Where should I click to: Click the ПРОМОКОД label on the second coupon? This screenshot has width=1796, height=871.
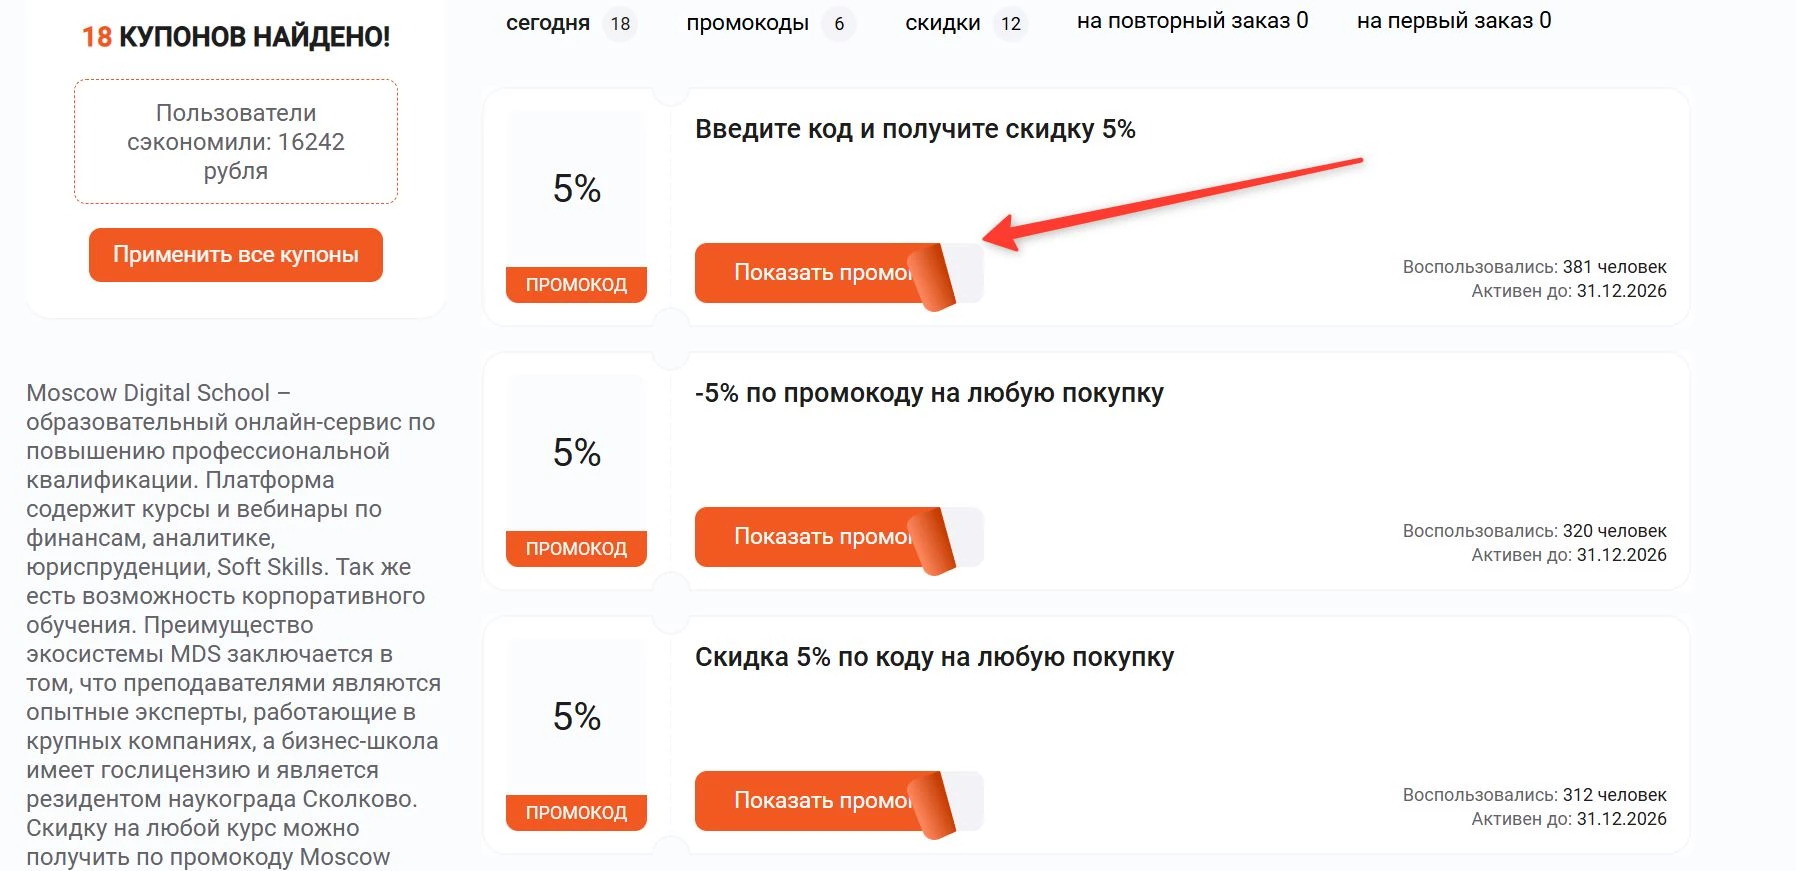pyautogui.click(x=577, y=548)
